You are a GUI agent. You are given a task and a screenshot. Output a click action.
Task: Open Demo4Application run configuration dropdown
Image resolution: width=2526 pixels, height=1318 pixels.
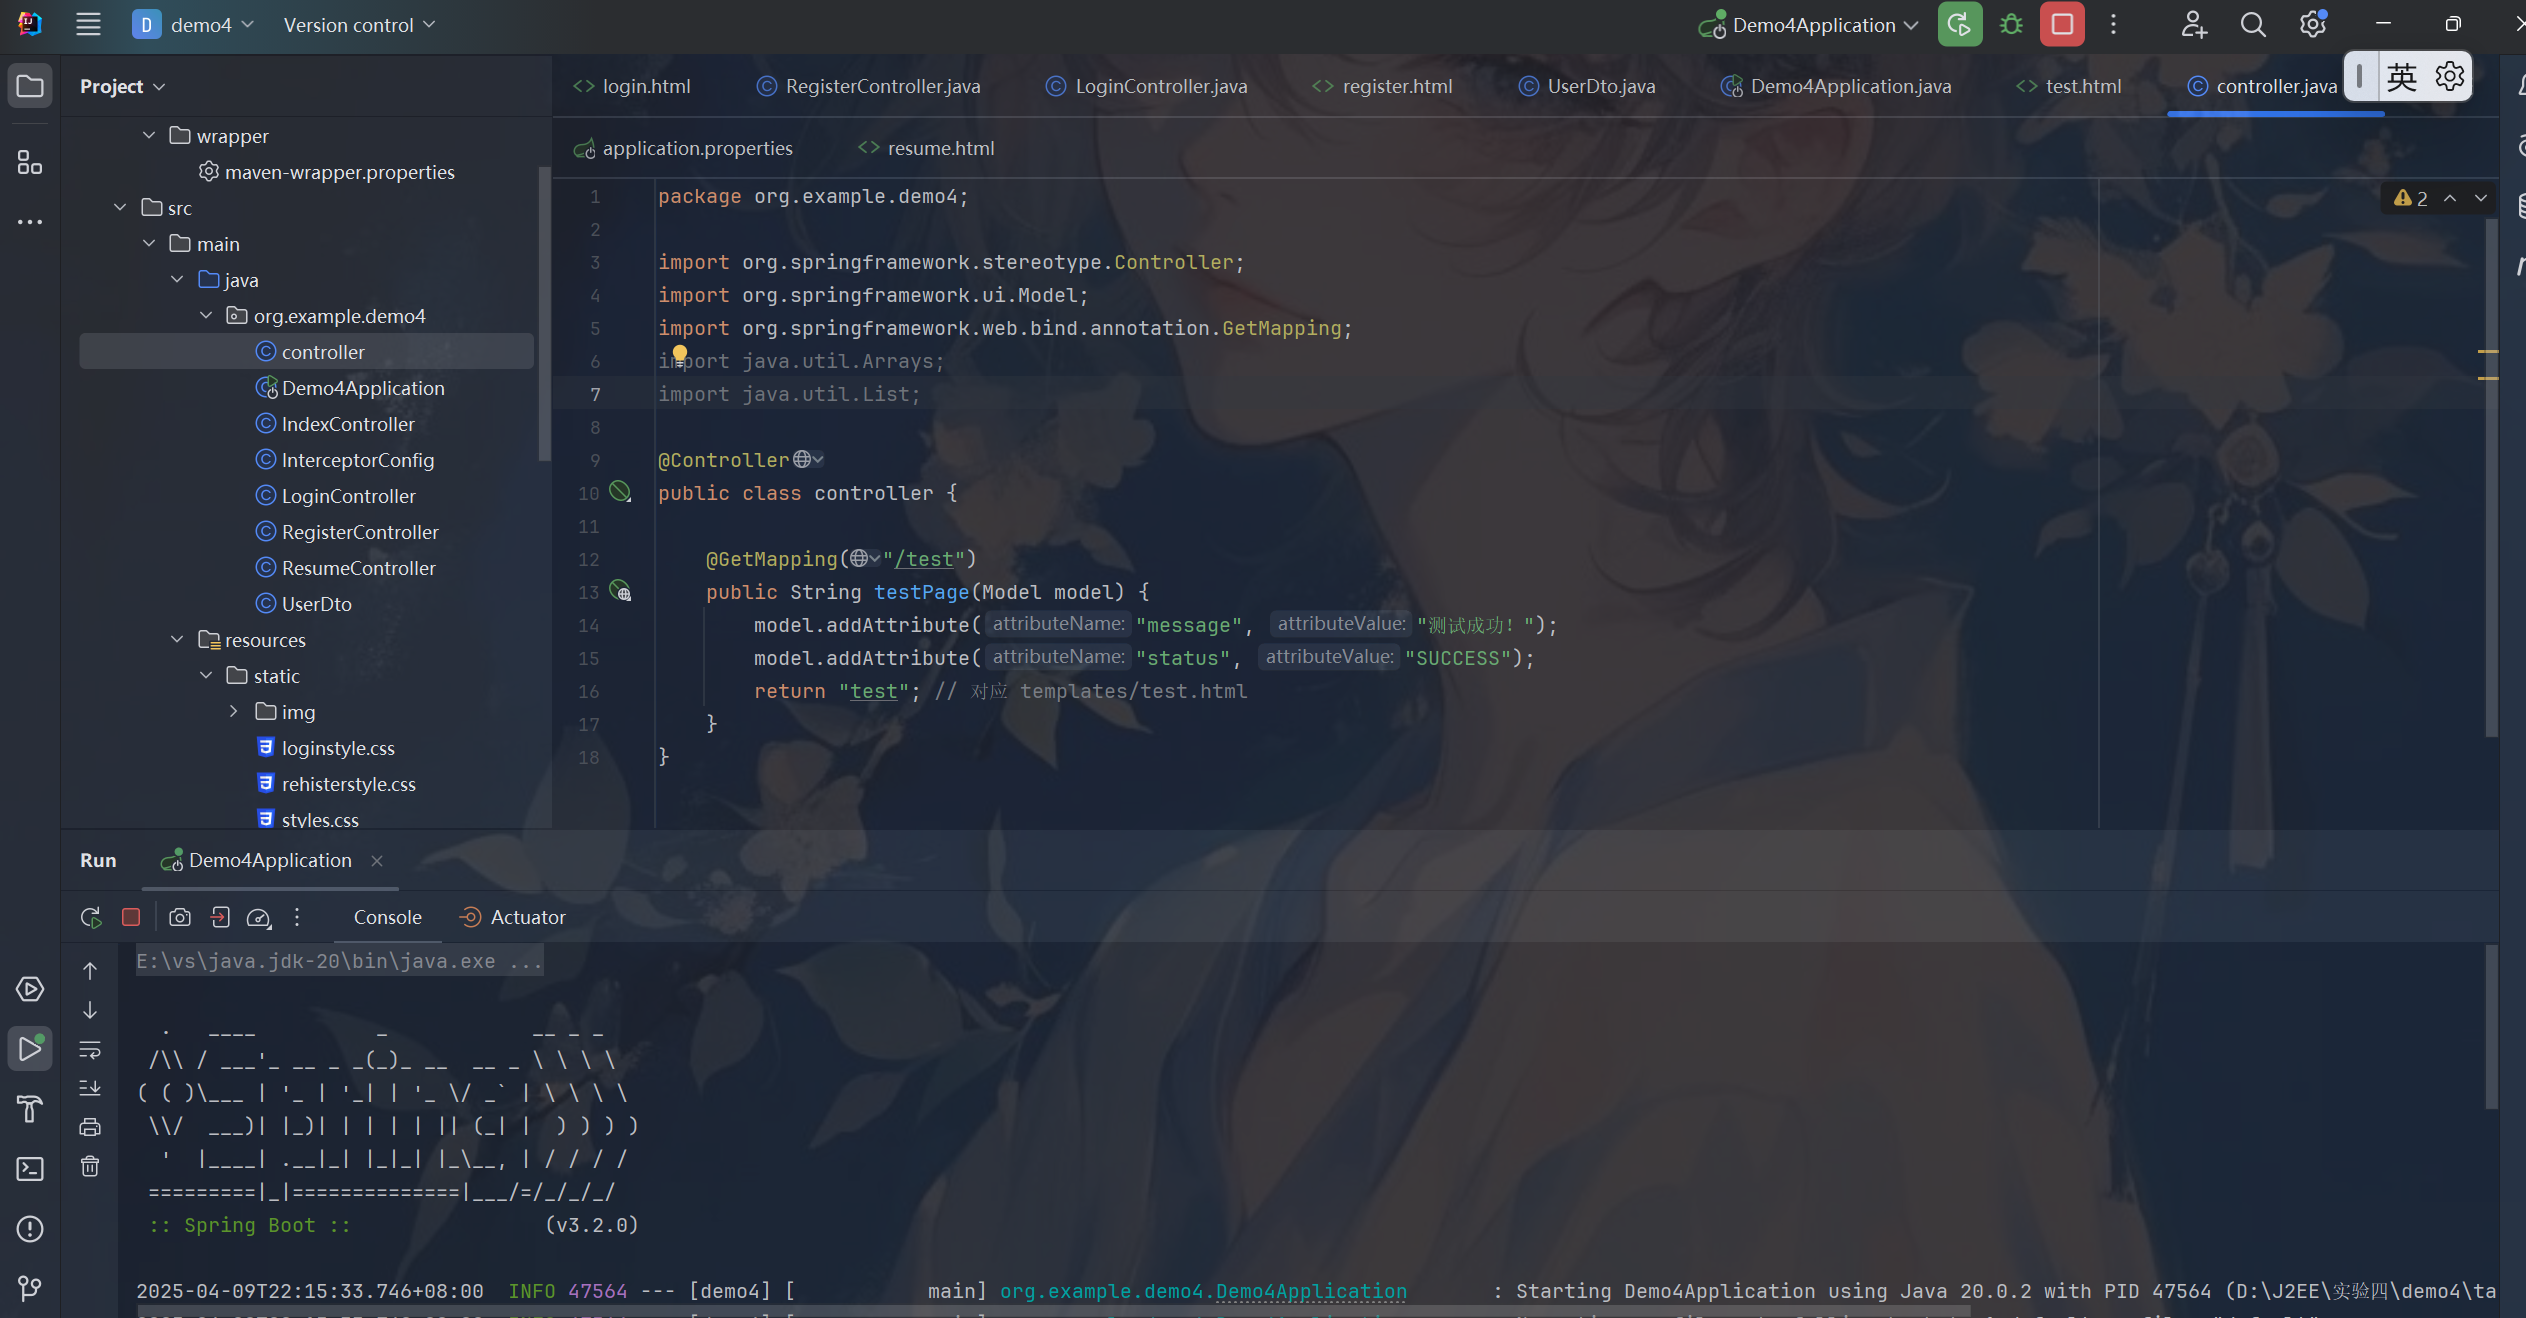pyautogui.click(x=1810, y=25)
